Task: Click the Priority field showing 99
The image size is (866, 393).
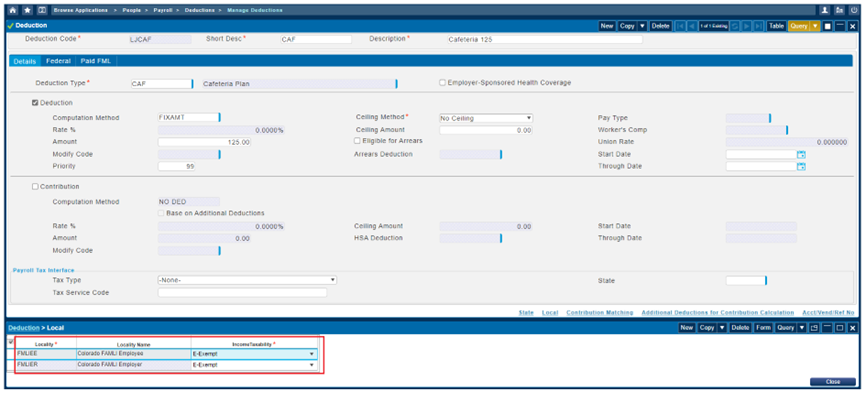Action: tap(177, 166)
